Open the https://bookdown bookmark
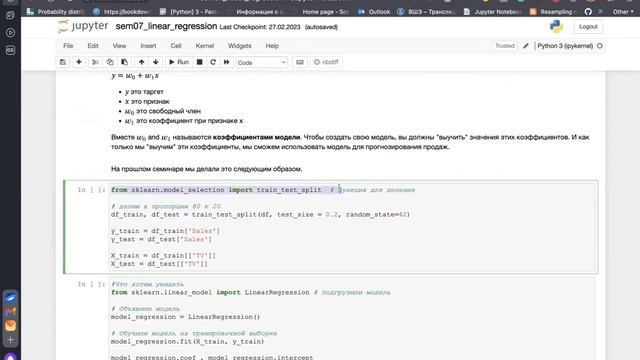The height and width of the screenshot is (360, 640). [x=122, y=12]
